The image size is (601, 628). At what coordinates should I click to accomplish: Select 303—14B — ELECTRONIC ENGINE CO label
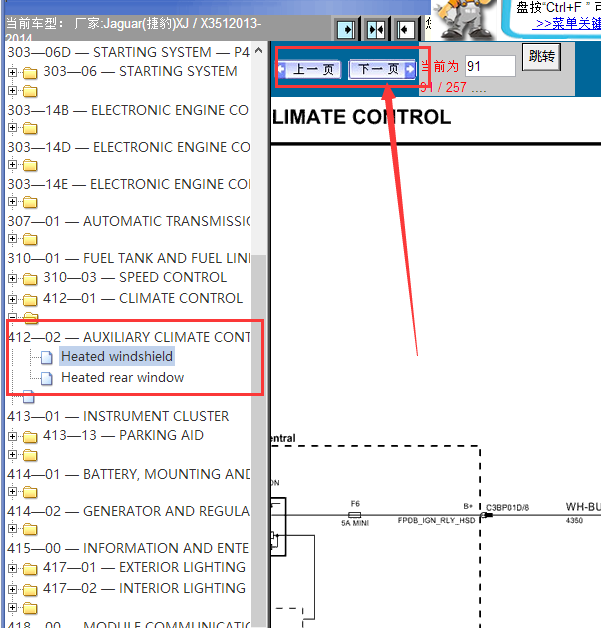tap(128, 110)
